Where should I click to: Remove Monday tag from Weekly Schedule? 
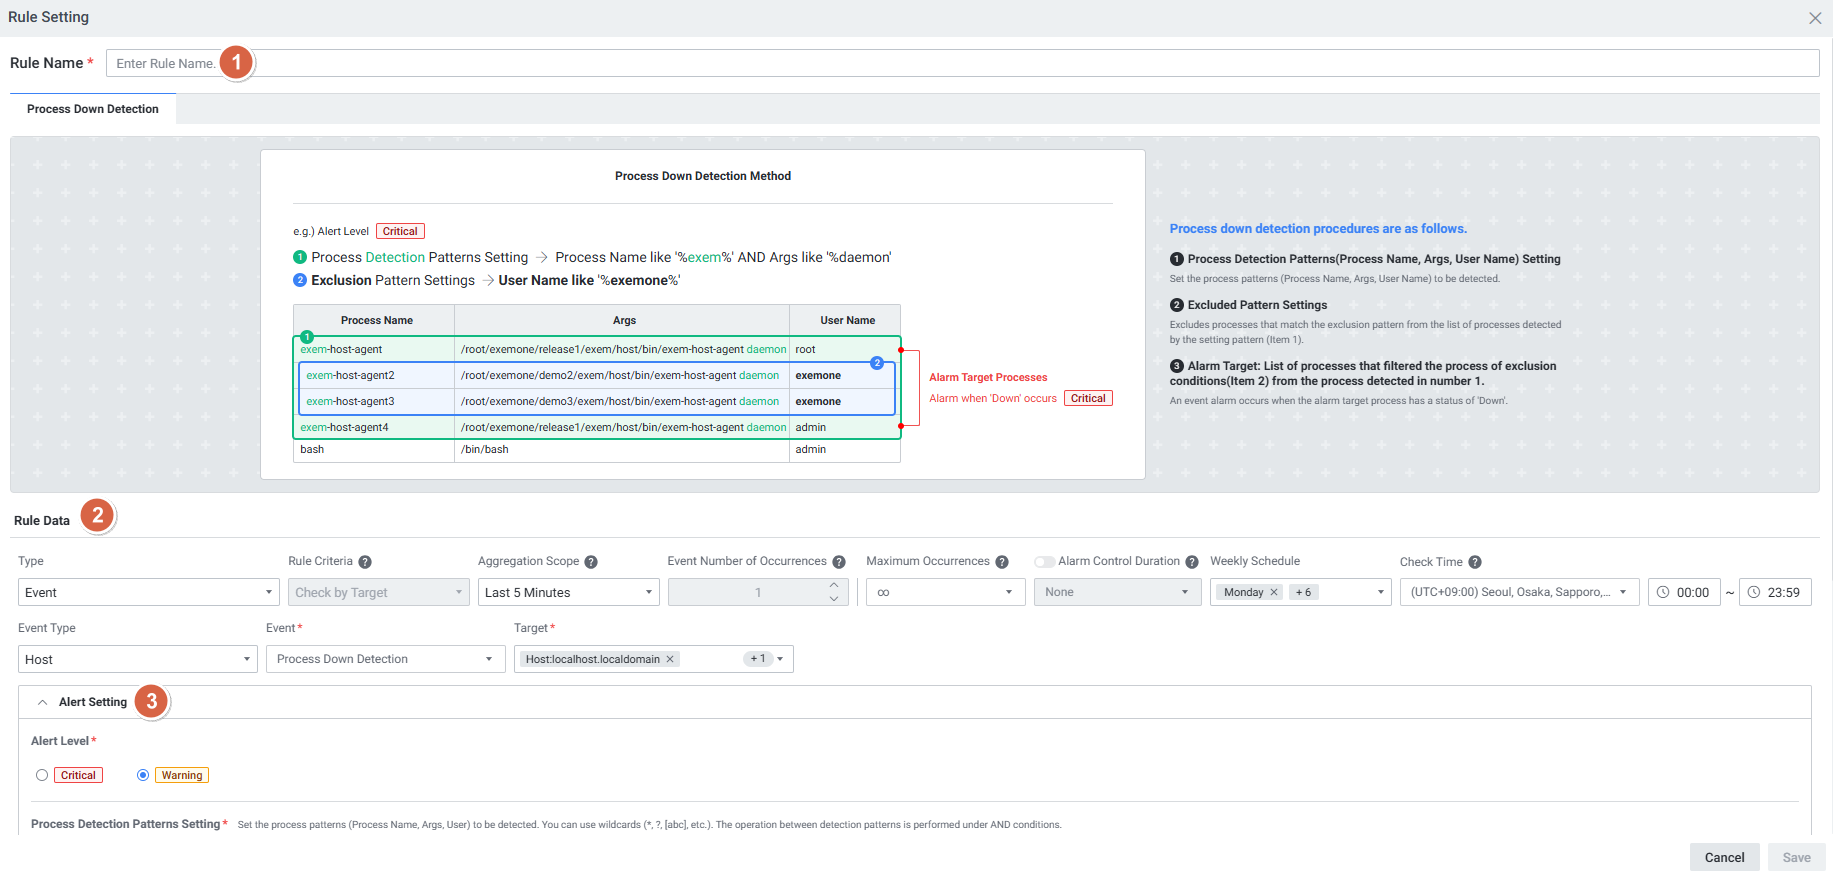[1274, 592]
